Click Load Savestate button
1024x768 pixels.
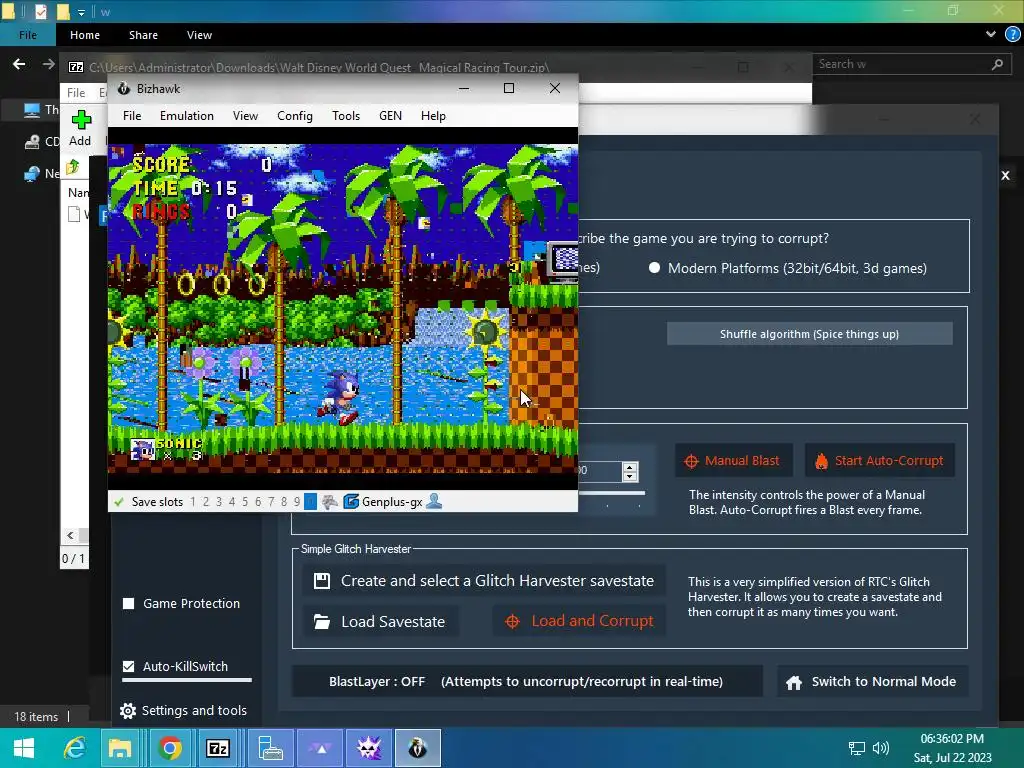(x=380, y=621)
